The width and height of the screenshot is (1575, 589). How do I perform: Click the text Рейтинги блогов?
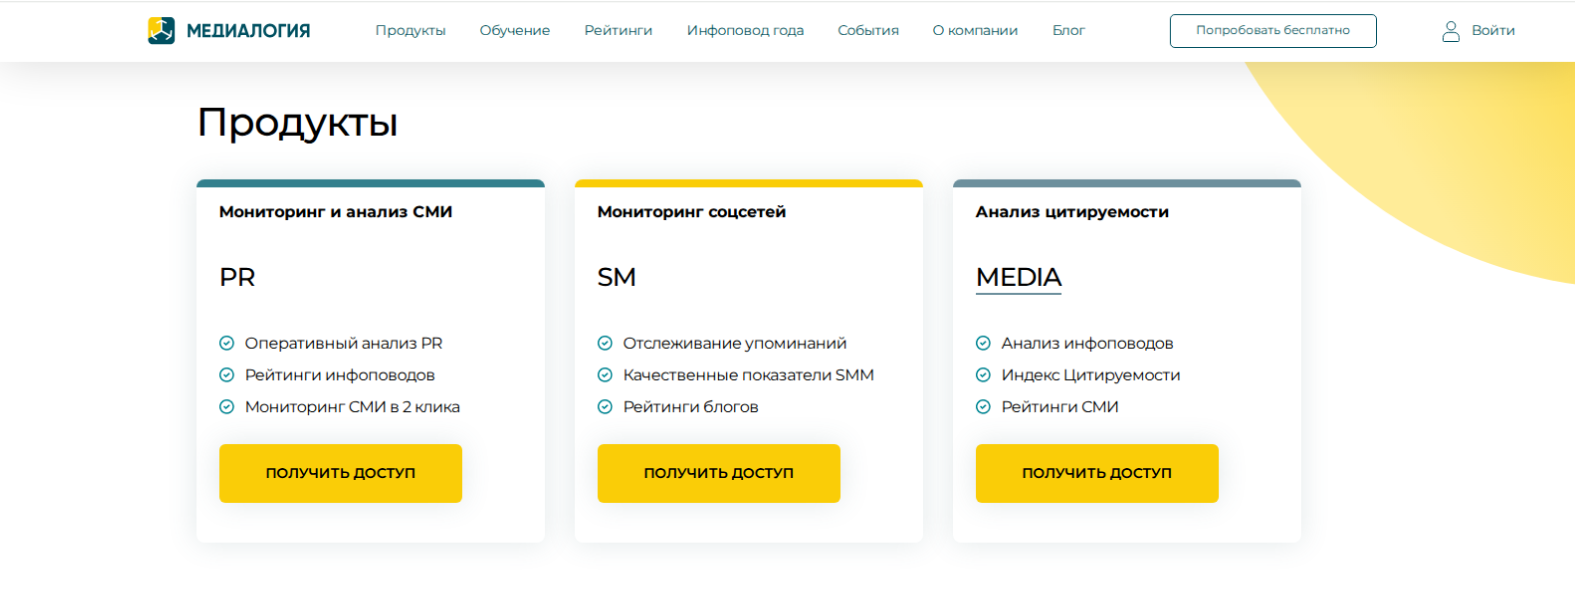tap(690, 407)
